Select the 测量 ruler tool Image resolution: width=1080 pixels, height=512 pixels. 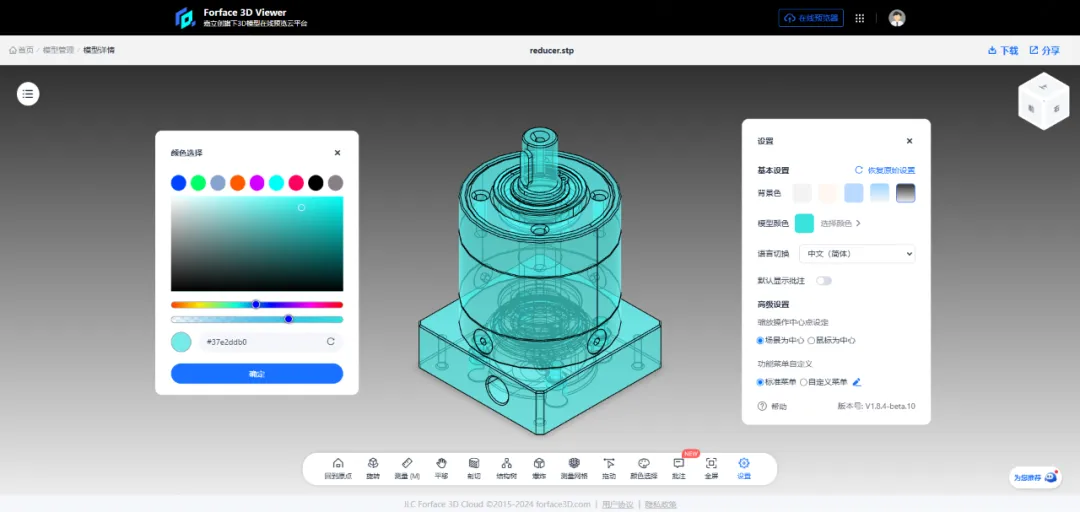pos(407,464)
